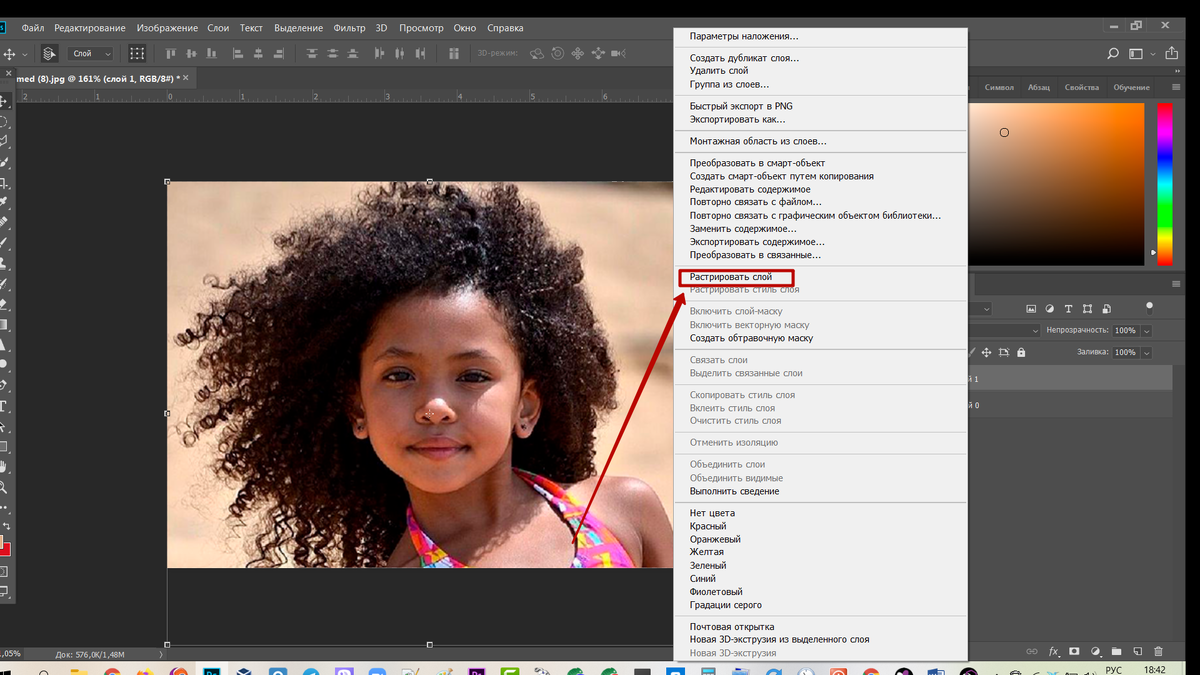
Task: Add a layer mask icon
Action: (x=1074, y=651)
